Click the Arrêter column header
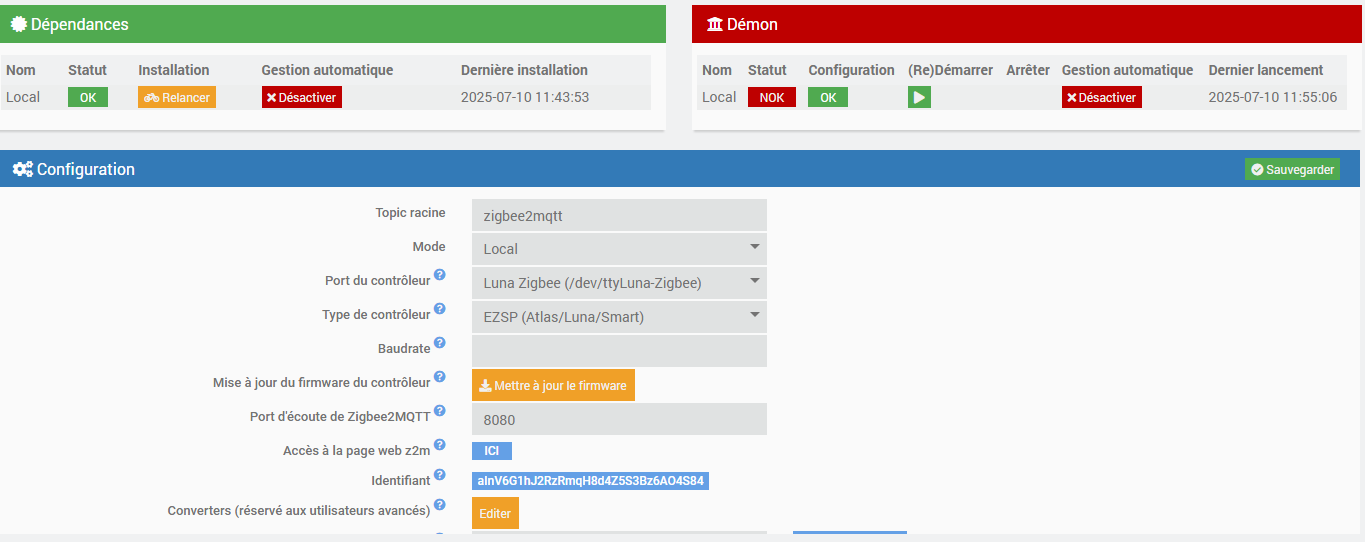This screenshot has height=542, width=1365. [x=1028, y=70]
